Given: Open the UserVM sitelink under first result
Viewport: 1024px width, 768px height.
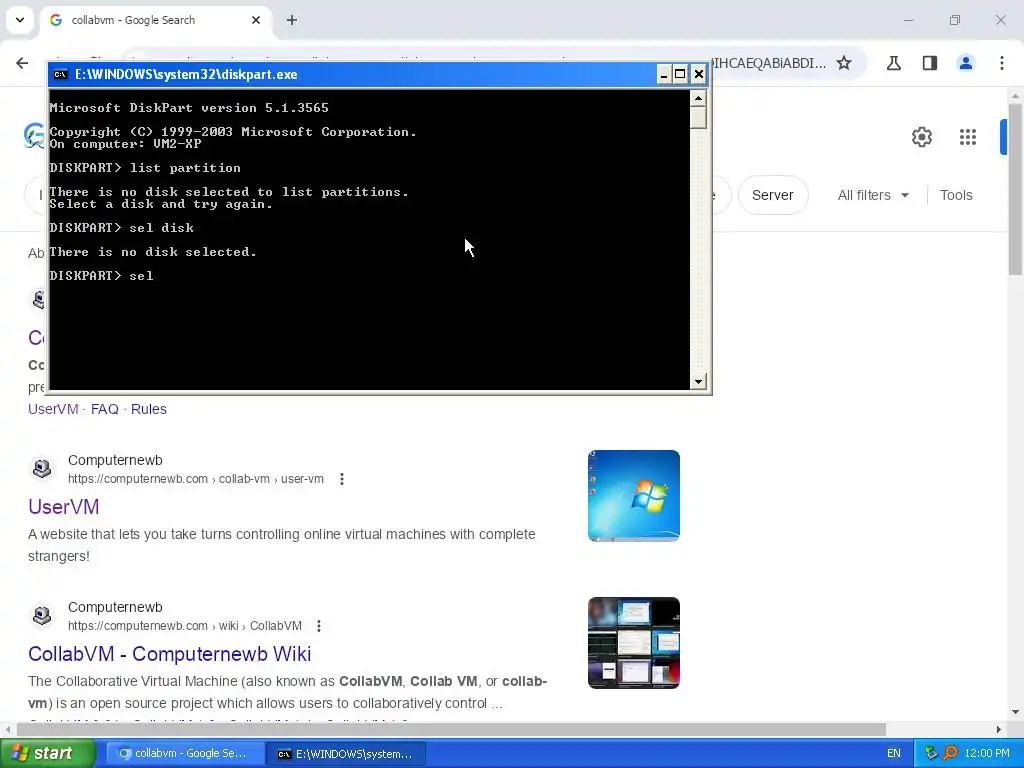Looking at the screenshot, I should [53, 409].
